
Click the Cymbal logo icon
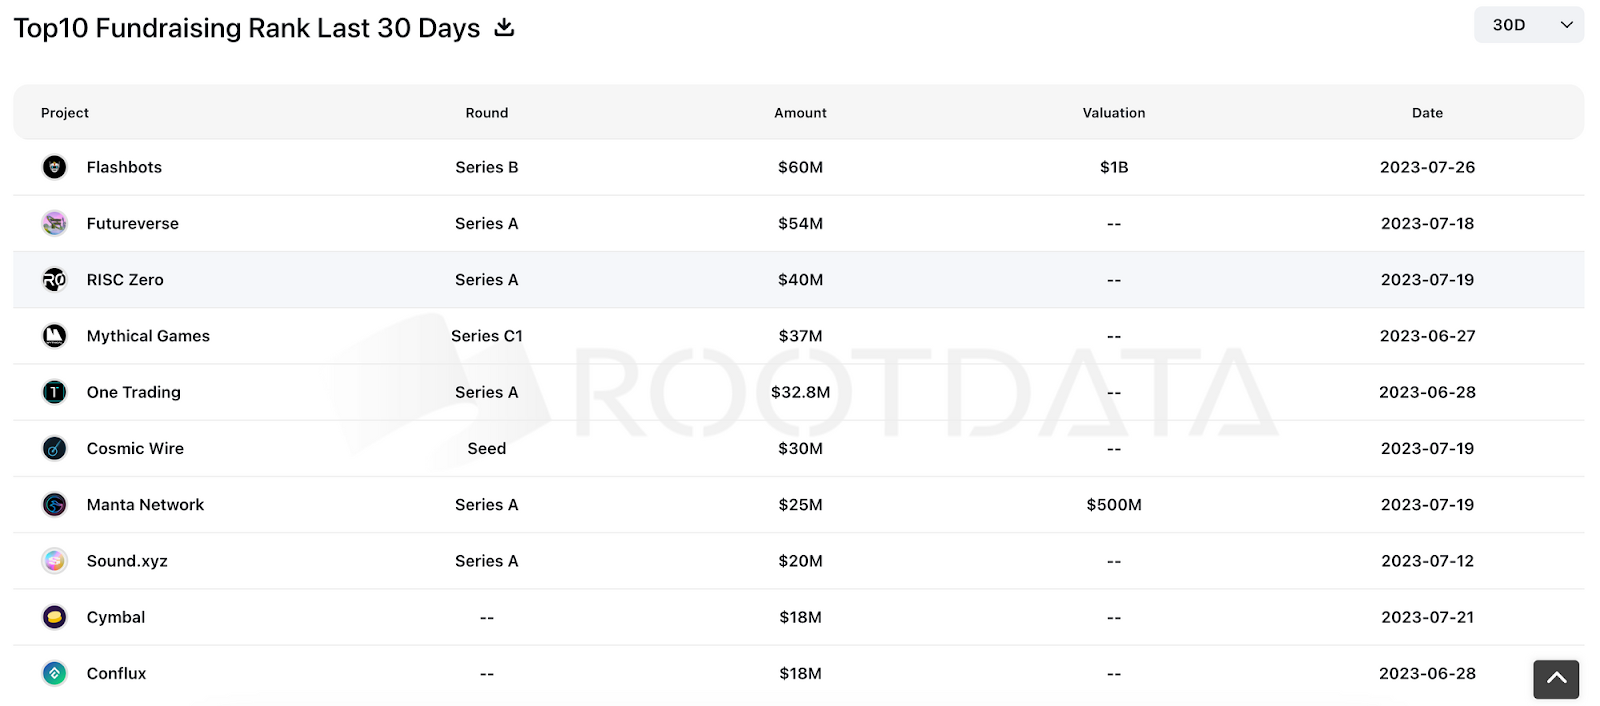coord(55,617)
